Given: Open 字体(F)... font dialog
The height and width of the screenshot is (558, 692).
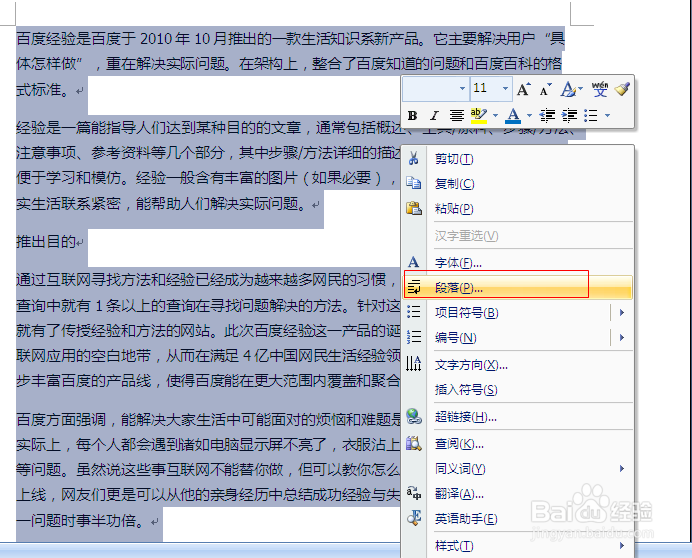Looking at the screenshot, I should pos(458,263).
